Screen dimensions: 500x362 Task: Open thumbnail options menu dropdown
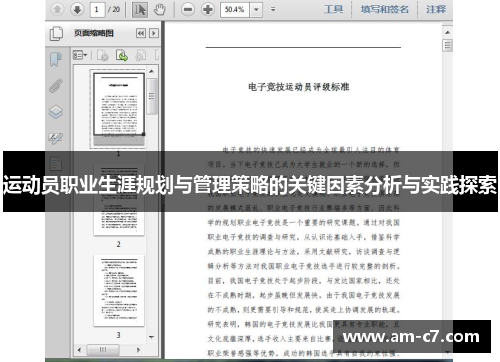click(80, 55)
